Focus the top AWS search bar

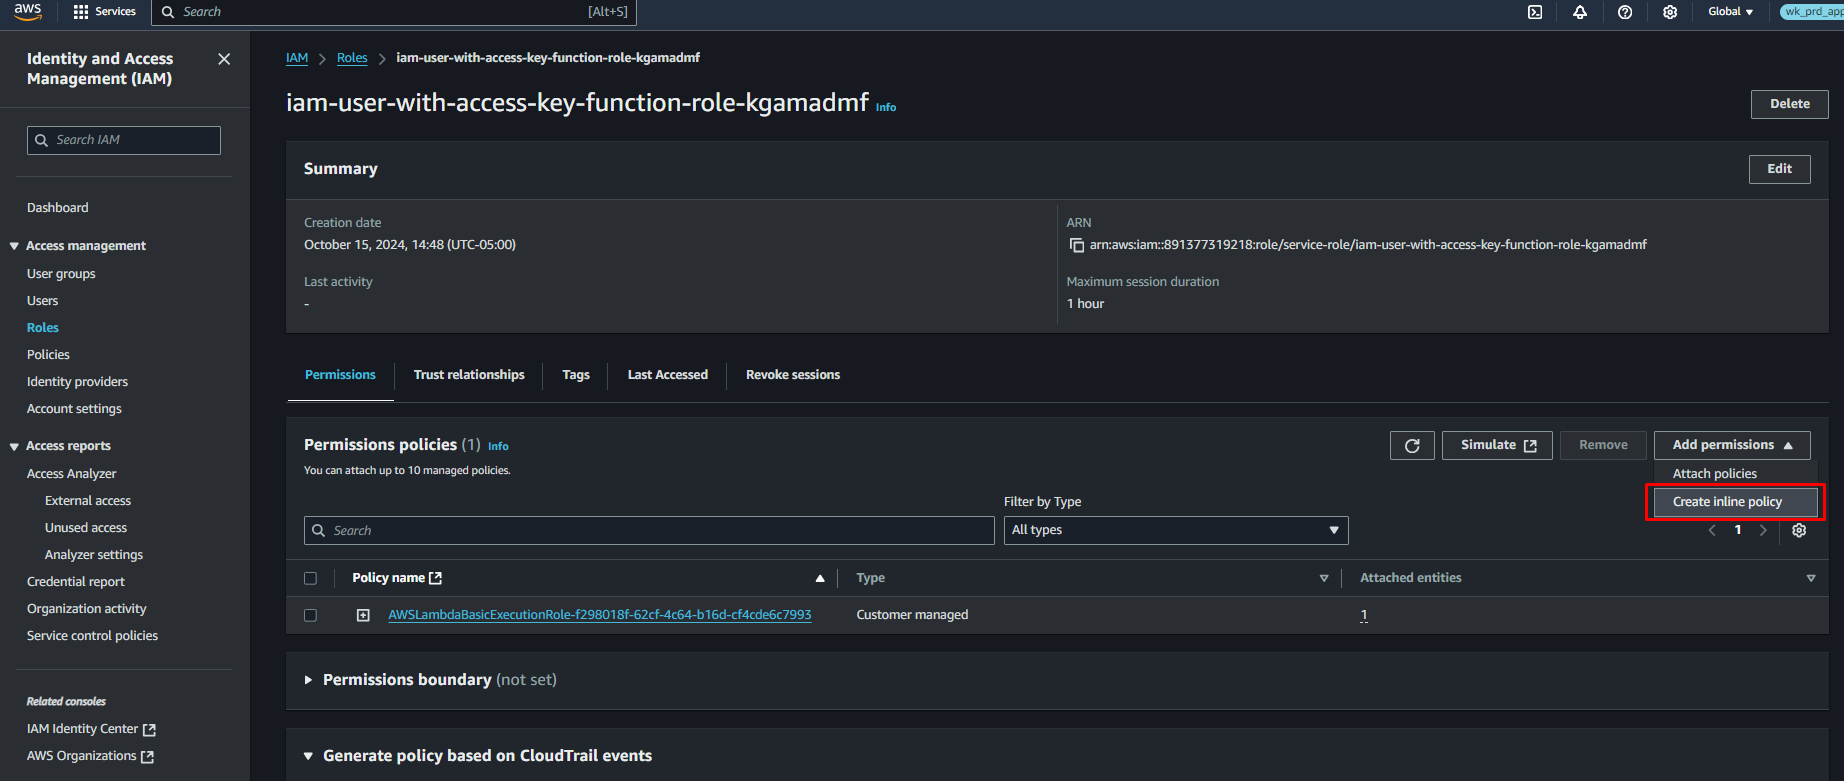[x=394, y=12]
